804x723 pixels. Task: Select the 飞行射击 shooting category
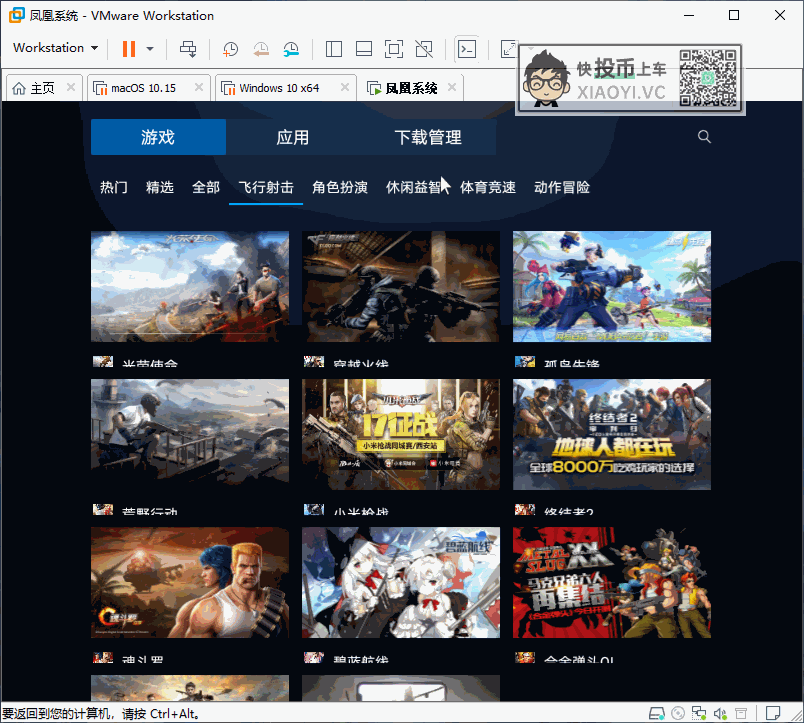point(266,187)
